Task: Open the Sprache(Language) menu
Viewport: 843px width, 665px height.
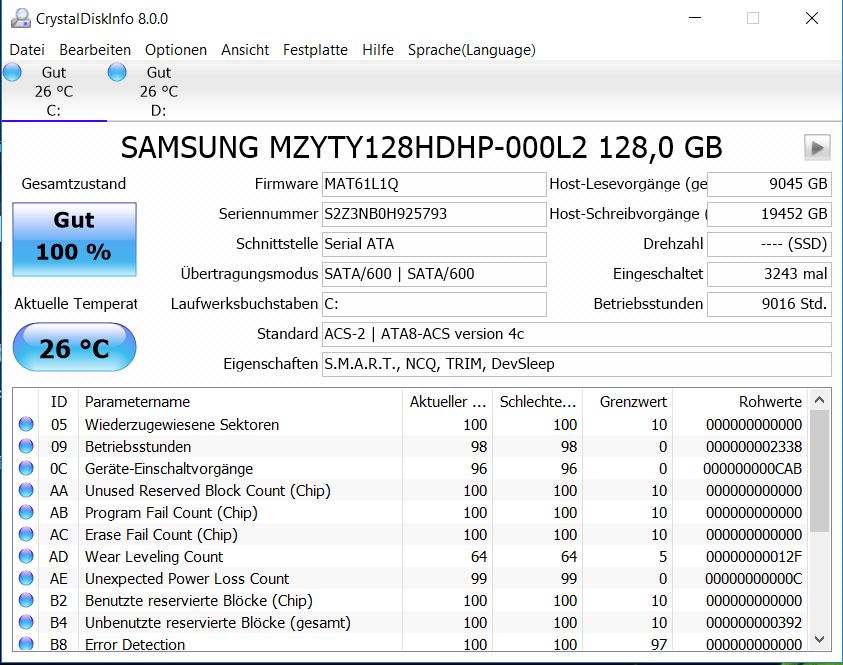Action: point(471,49)
